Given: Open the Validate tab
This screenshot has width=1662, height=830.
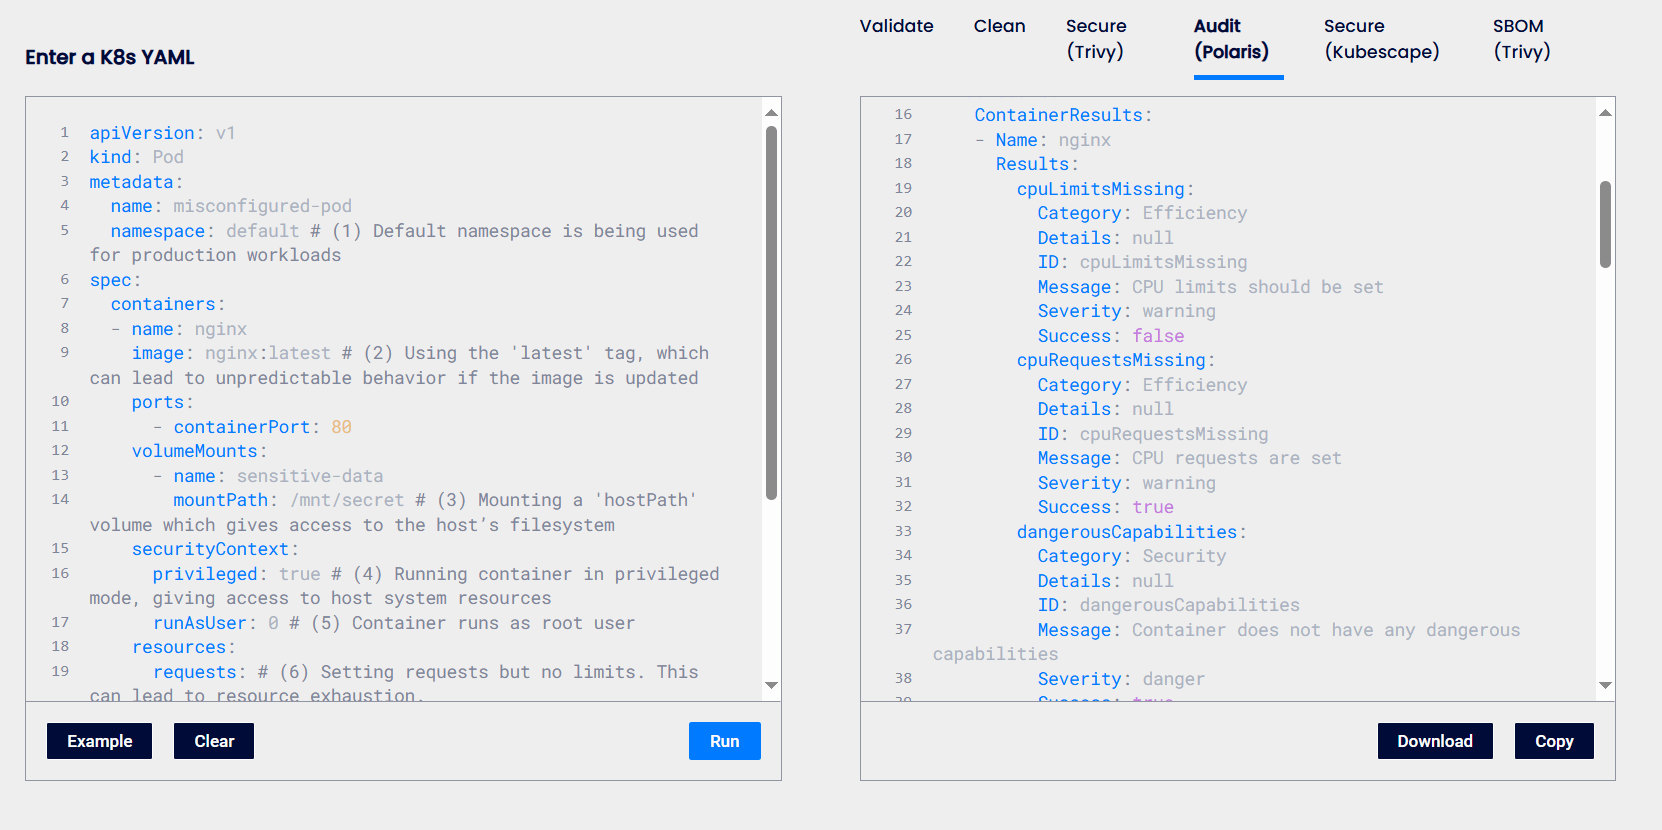Looking at the screenshot, I should (896, 26).
